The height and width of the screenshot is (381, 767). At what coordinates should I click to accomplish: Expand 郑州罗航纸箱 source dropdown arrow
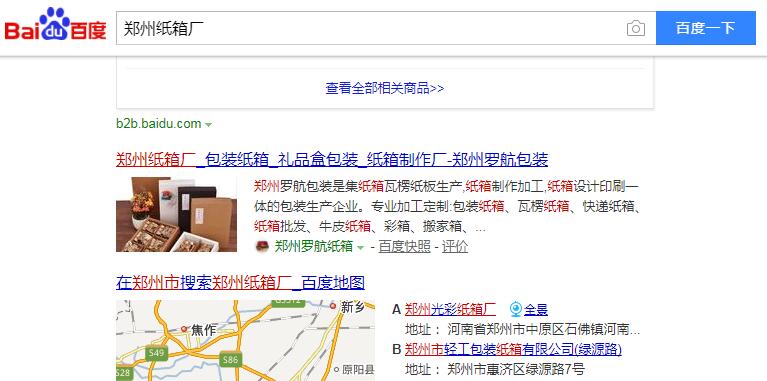(361, 247)
